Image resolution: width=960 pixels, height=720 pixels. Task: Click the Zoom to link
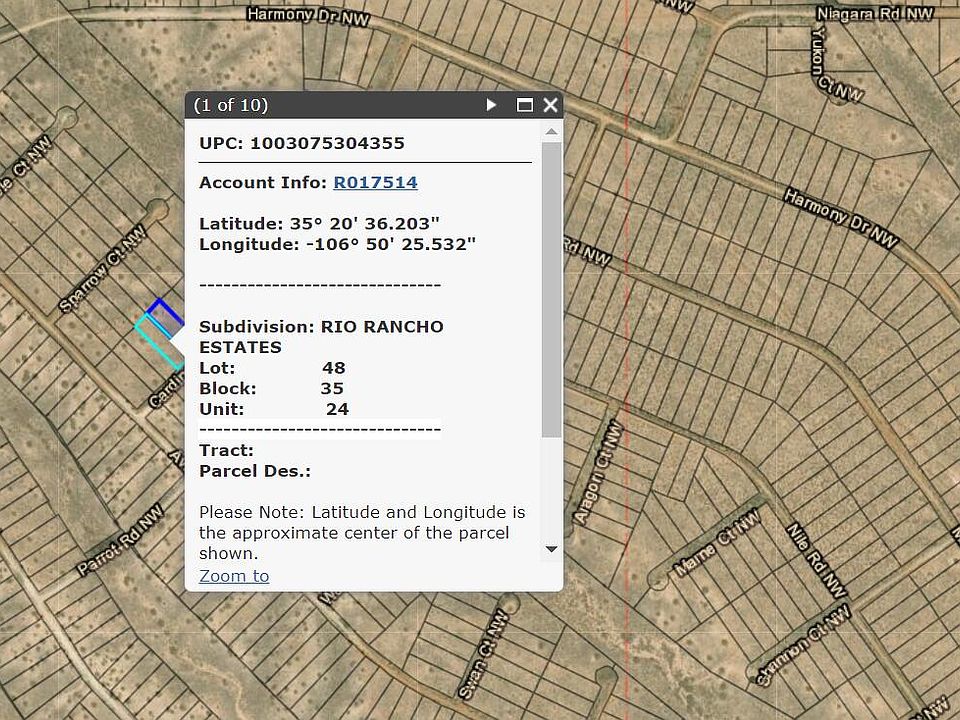click(x=234, y=575)
